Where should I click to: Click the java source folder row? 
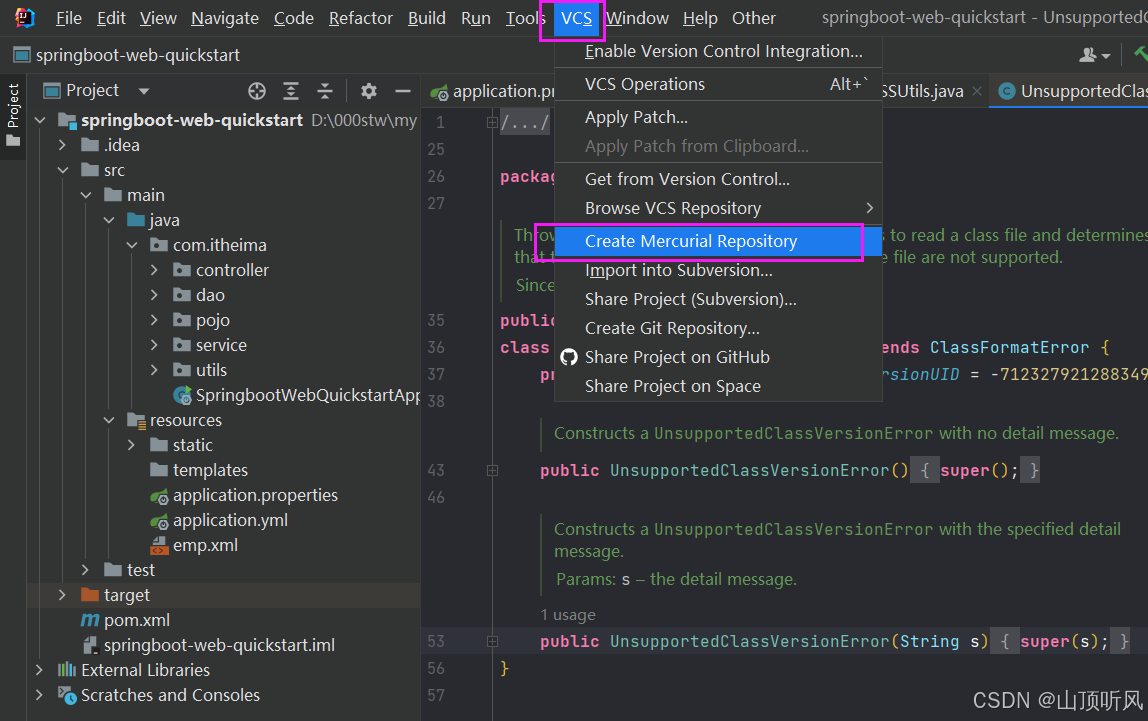223,220
